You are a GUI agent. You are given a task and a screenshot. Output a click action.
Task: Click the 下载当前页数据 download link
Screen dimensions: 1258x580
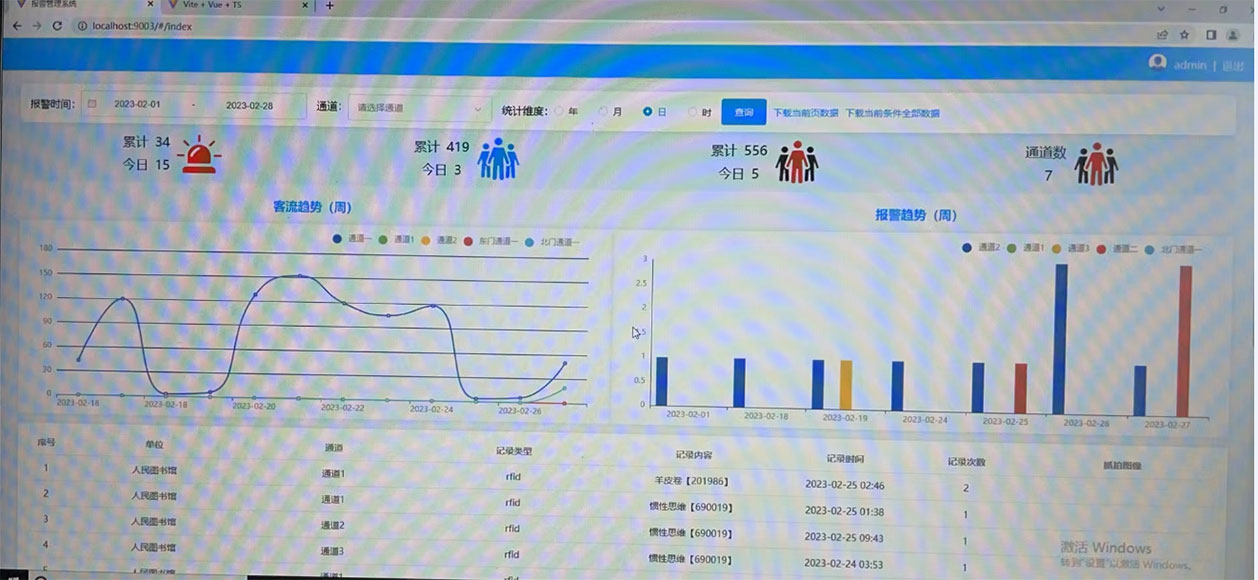(x=805, y=113)
